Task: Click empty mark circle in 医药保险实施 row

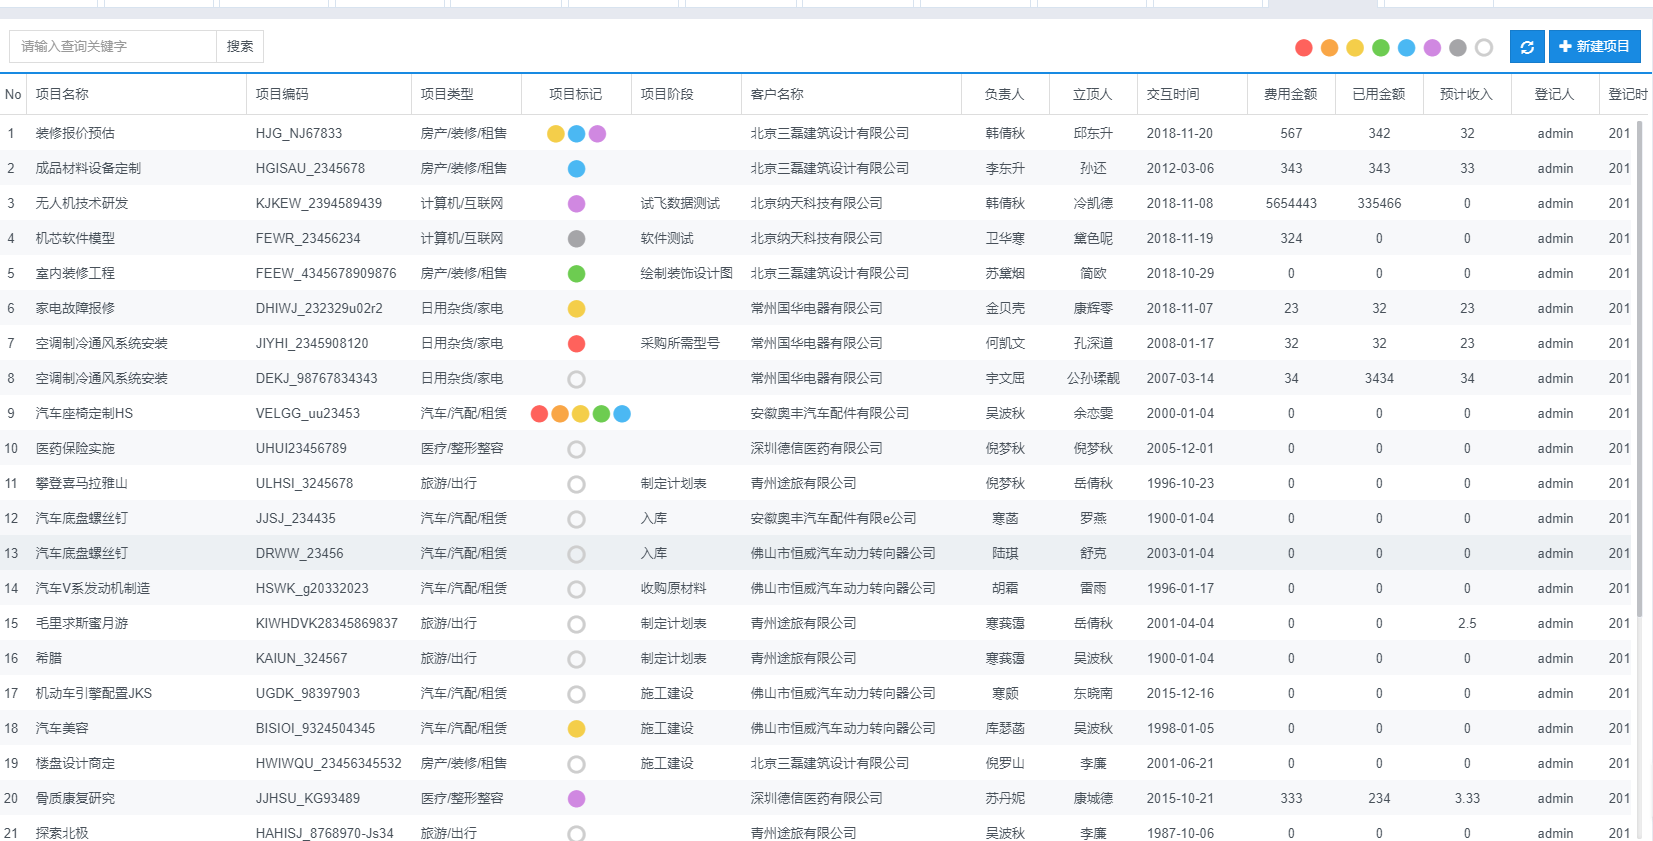Action: click(x=576, y=449)
